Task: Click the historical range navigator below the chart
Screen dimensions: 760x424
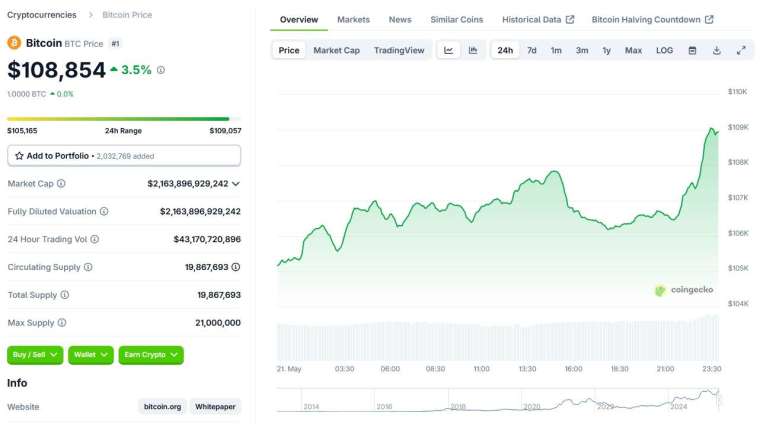Action: point(499,400)
